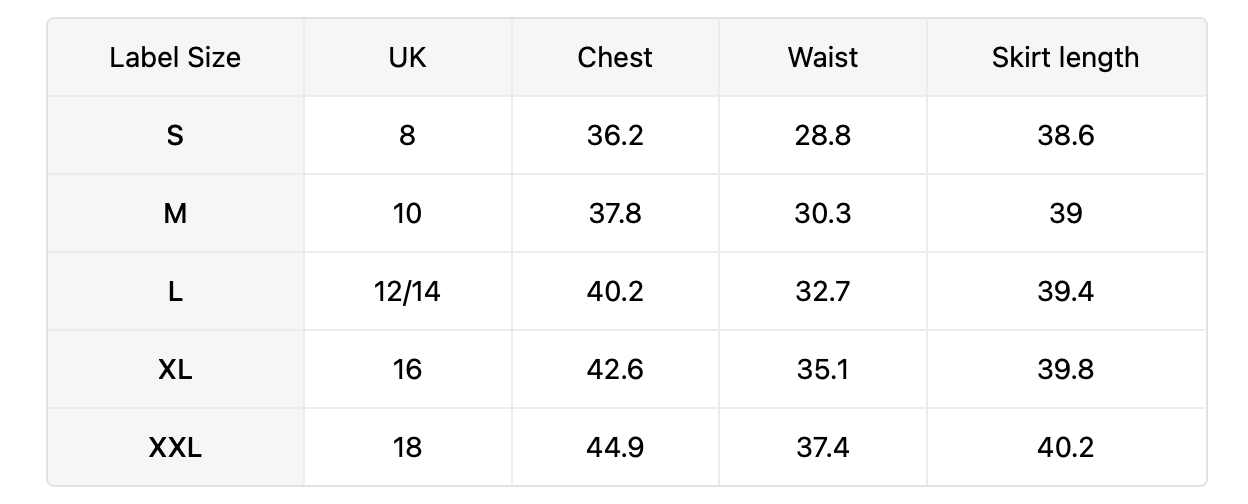Image resolution: width=1248 pixels, height=504 pixels.
Task: Click the Label Size column header
Action: tap(175, 57)
